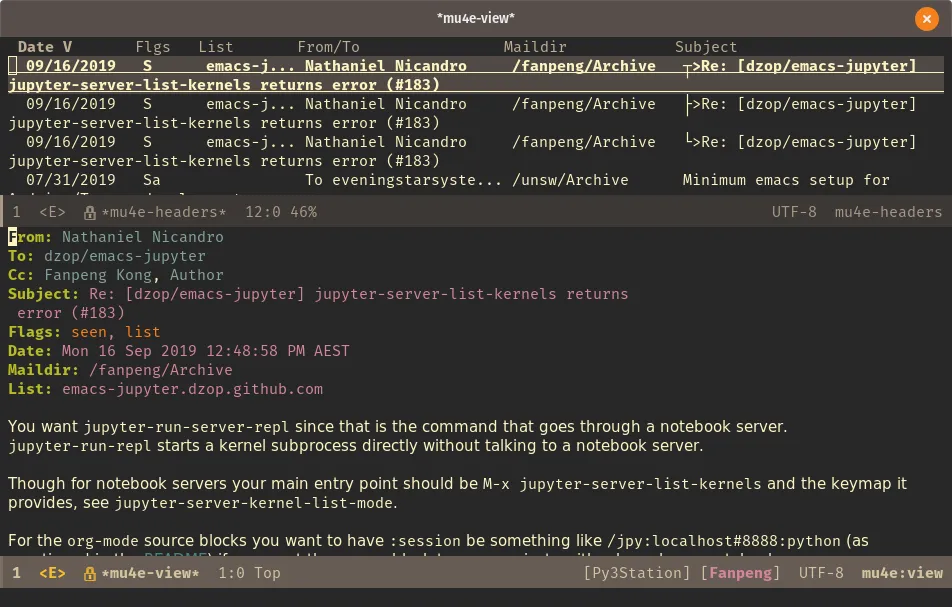Click the last thread message's corner branch marker
952x607 pixels.
690,142
